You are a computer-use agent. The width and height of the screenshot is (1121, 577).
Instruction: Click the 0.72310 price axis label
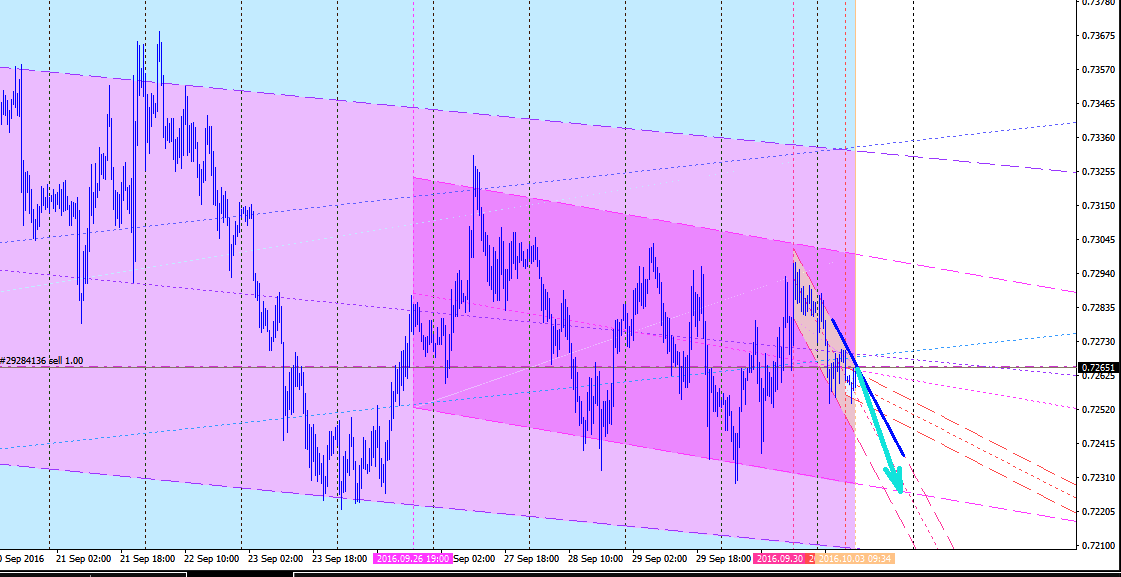coord(1097,477)
